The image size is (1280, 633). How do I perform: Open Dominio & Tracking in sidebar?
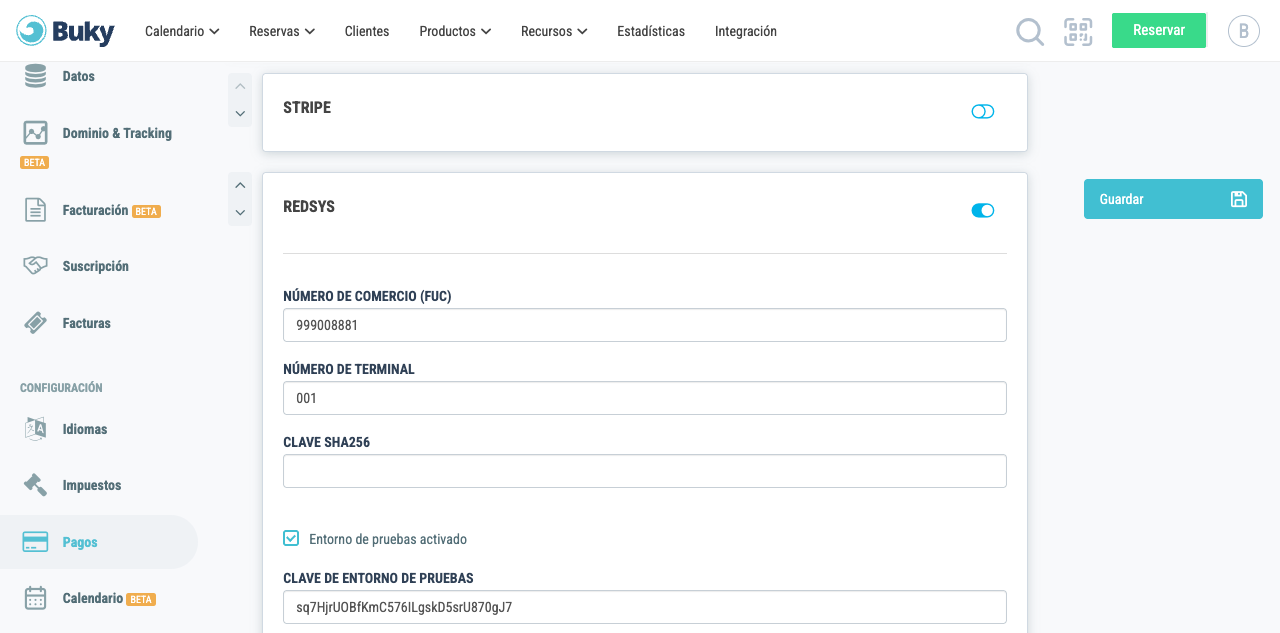coord(117,133)
